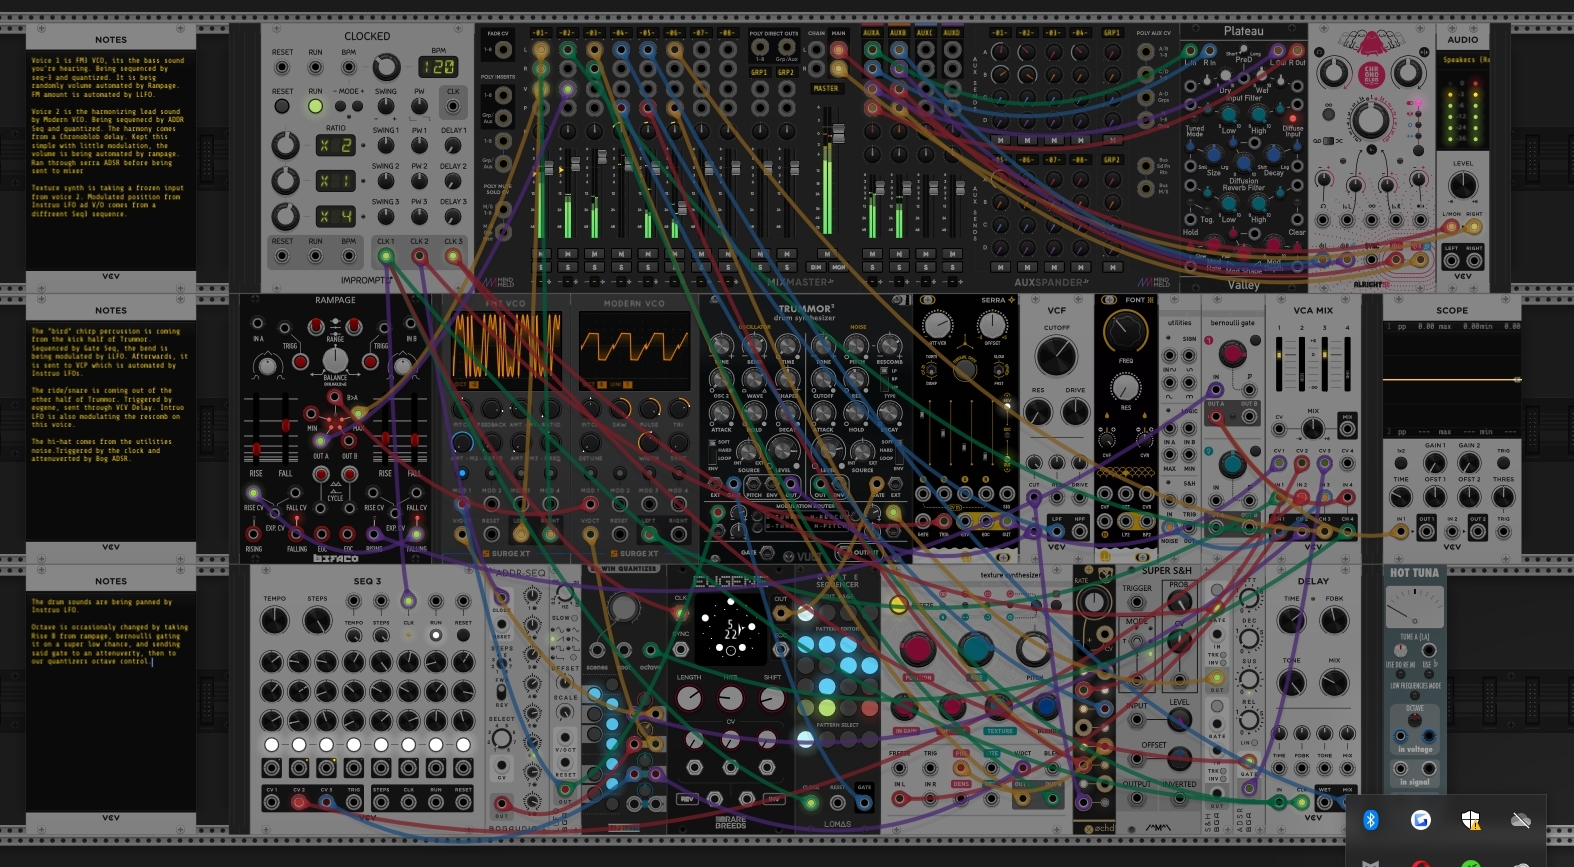Open the Windows Security tray icon

tap(1470, 820)
